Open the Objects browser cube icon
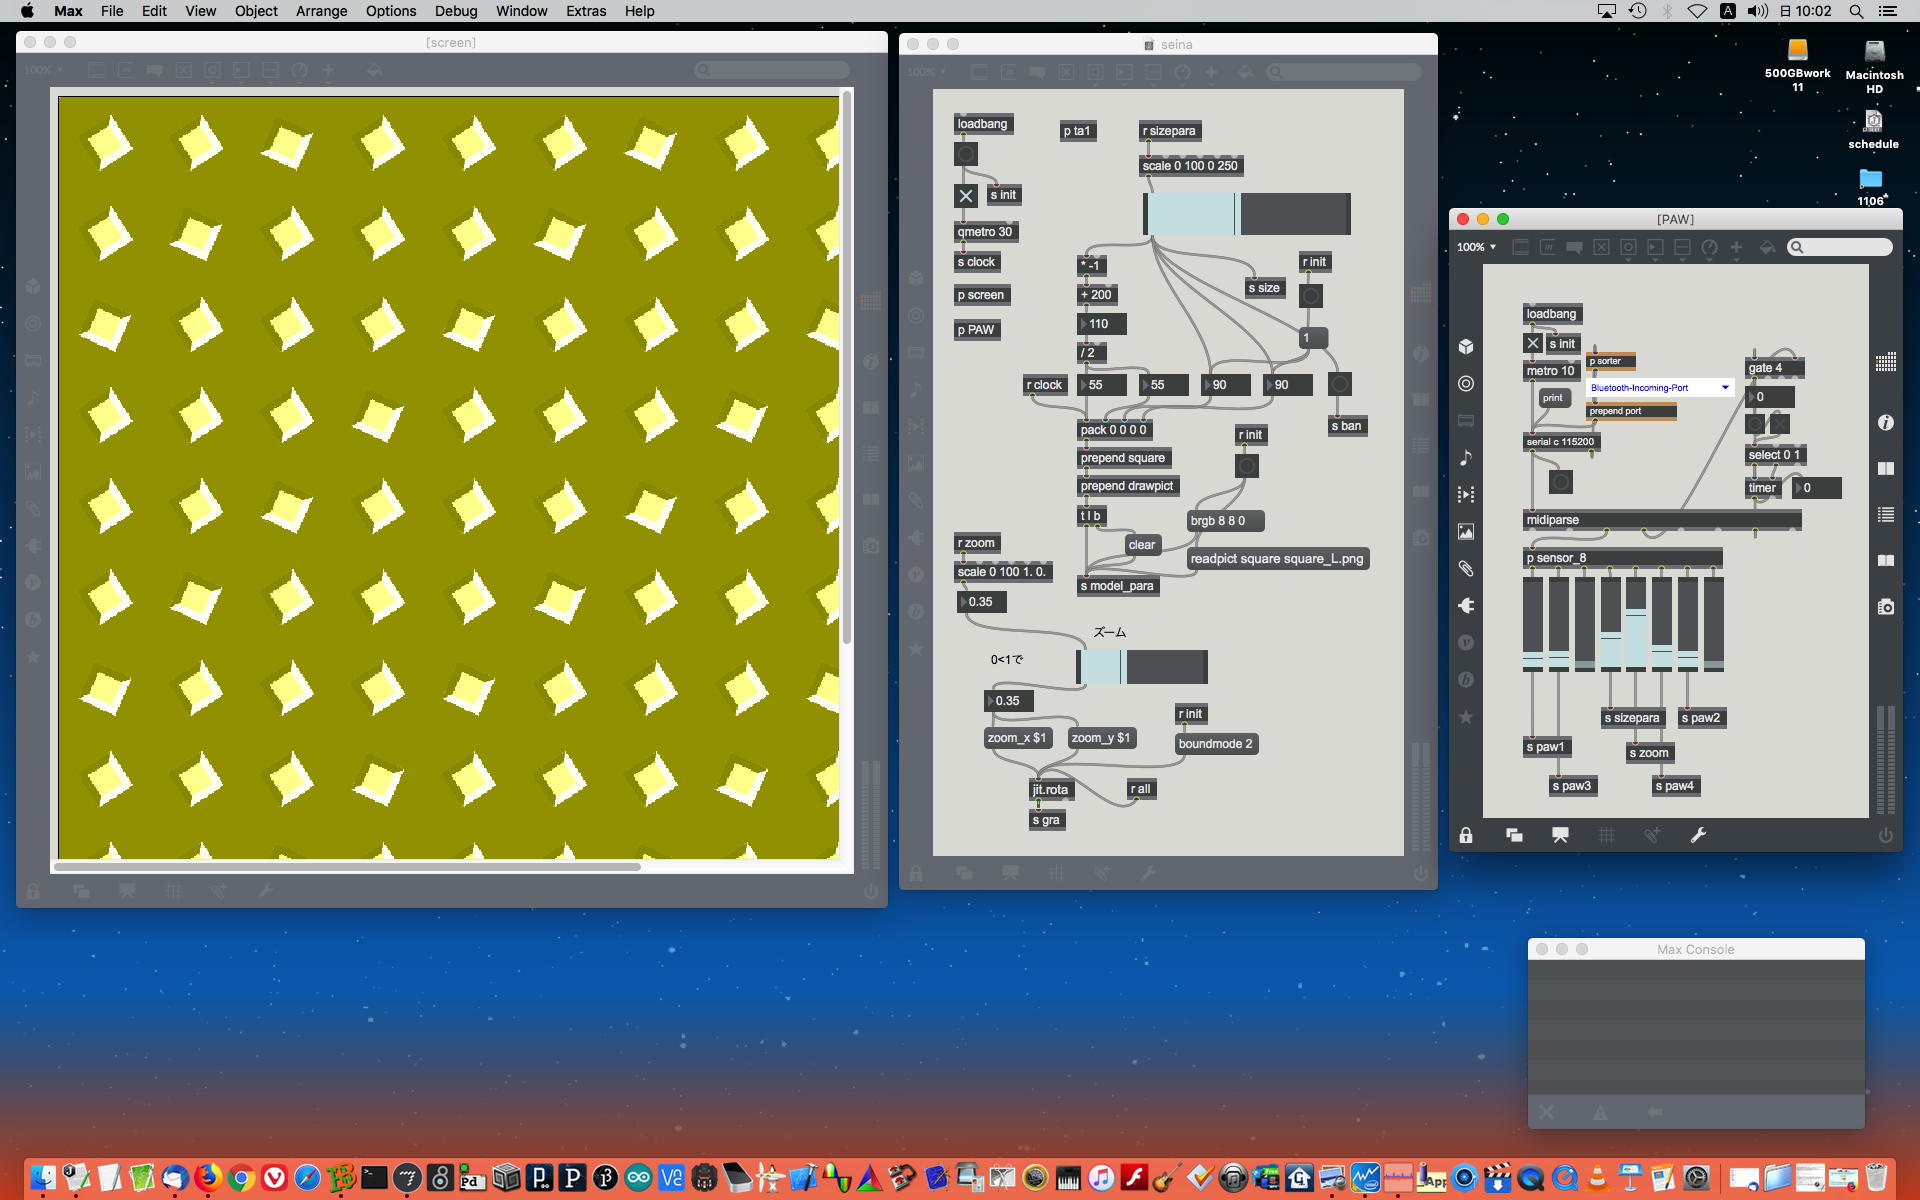This screenshot has height=1200, width=1920. (x=1466, y=347)
